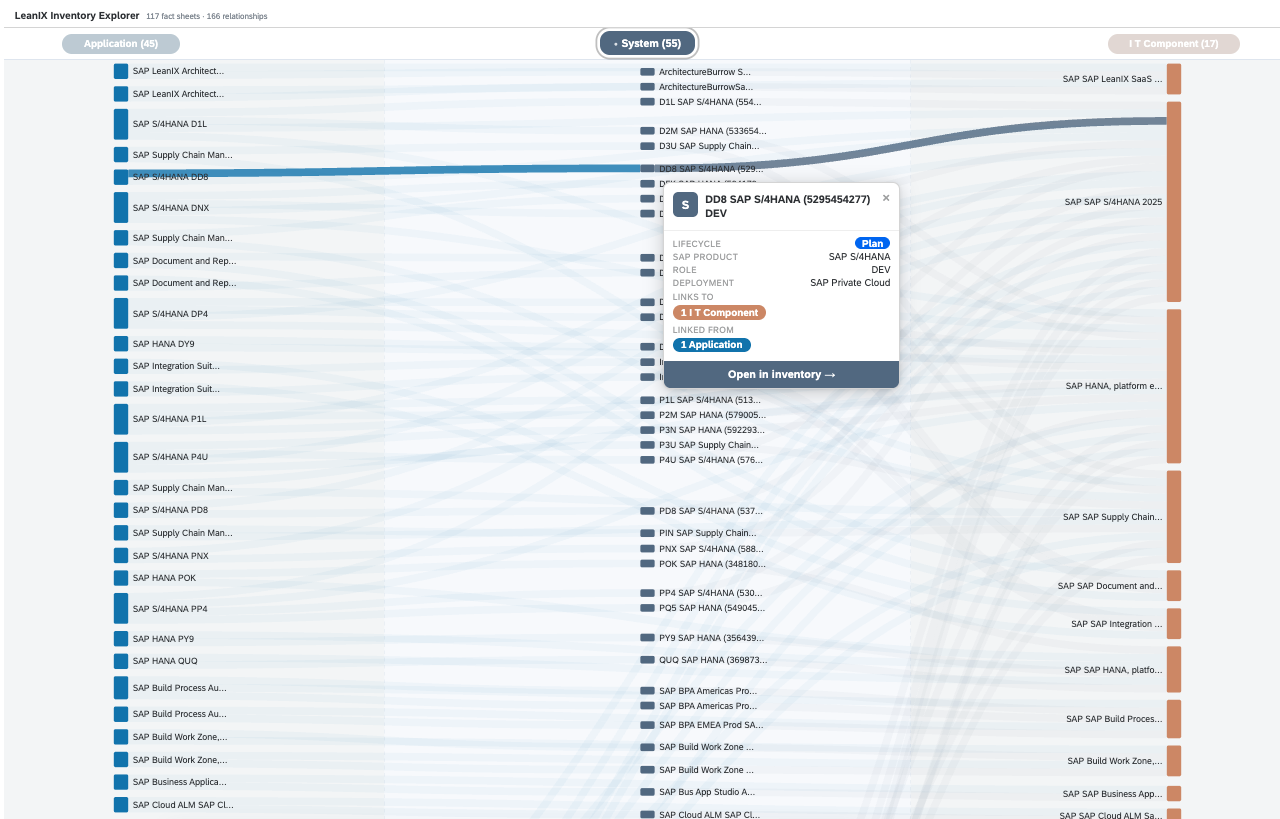This screenshot has width=1280, height=819.
Task: Click the blue node square next to SAP S/4HANA PP4
Action: (121, 609)
